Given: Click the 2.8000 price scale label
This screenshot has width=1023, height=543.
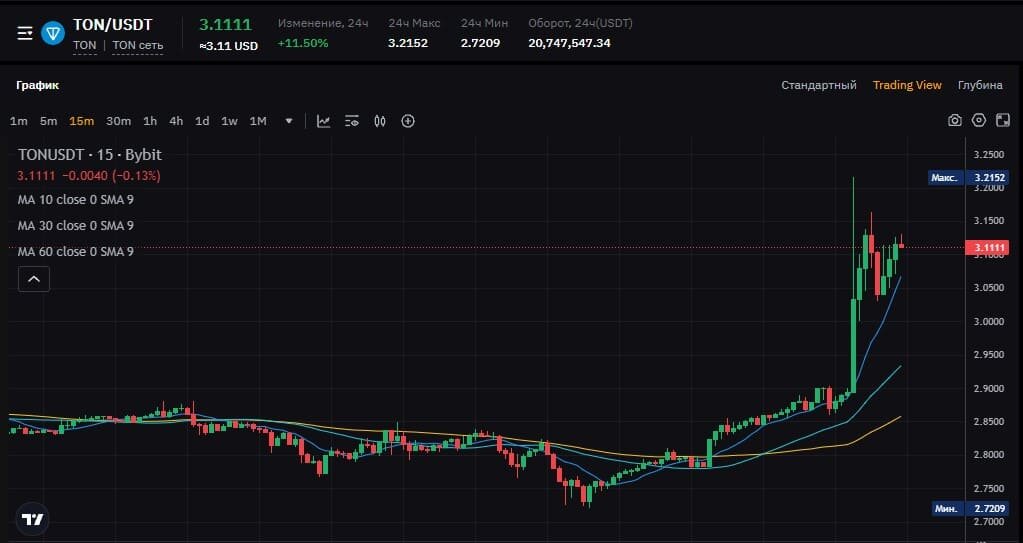Looking at the screenshot, I should pos(988,455).
